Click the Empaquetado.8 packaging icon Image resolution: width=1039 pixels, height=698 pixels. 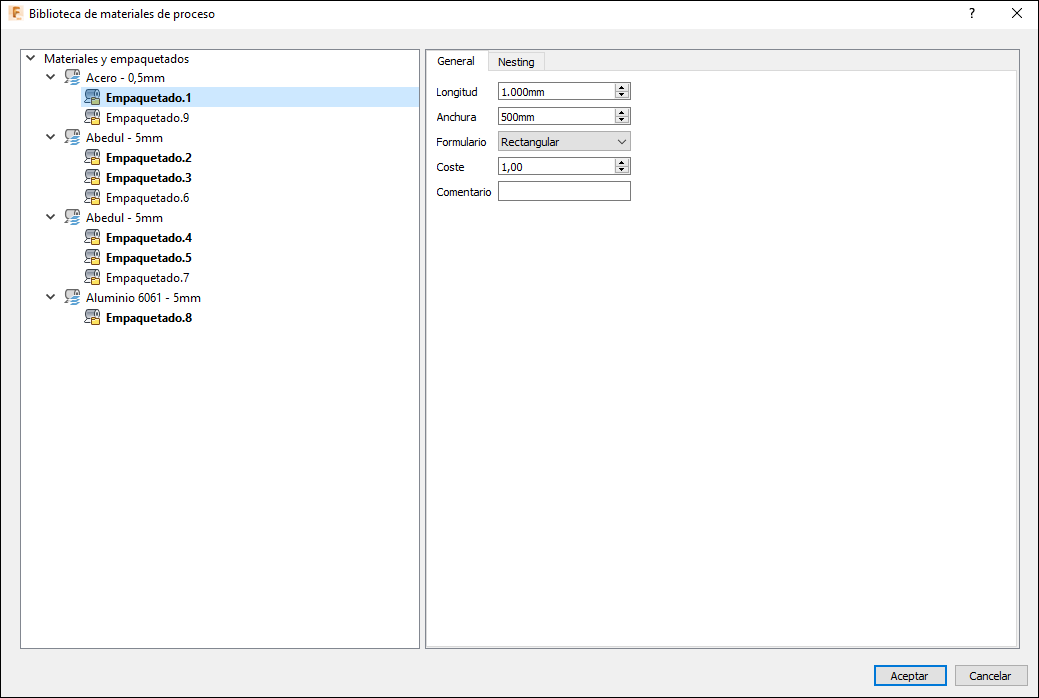[x=92, y=318]
